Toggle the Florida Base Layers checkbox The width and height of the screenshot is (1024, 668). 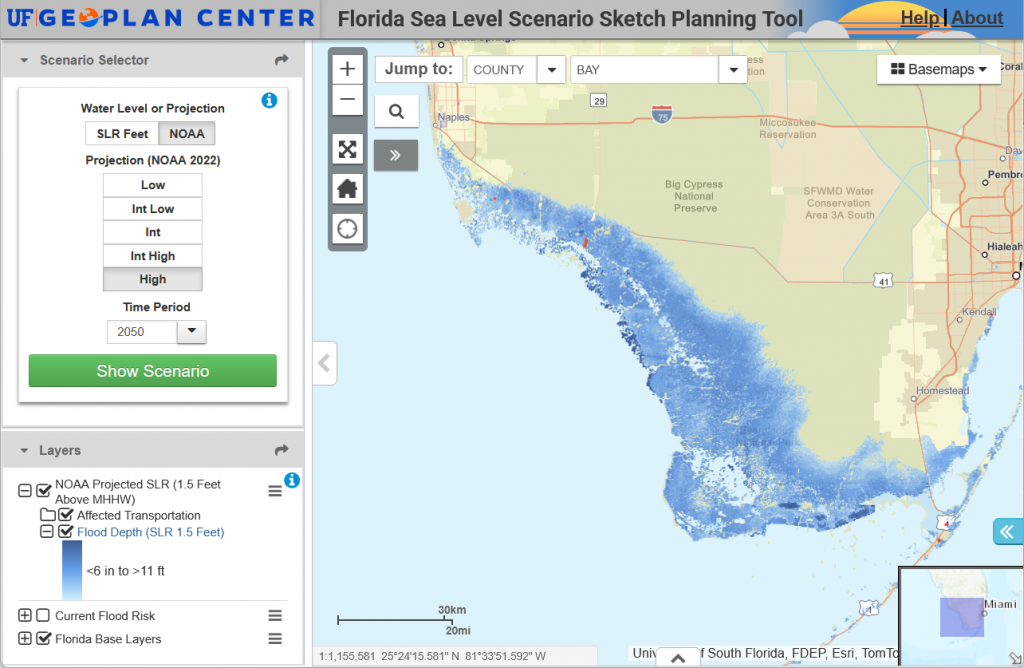point(43,639)
